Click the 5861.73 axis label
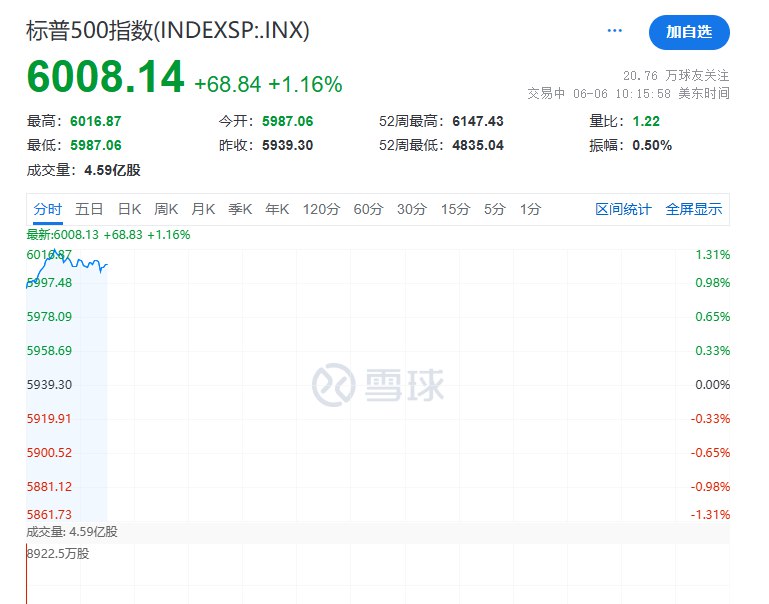The height and width of the screenshot is (604, 769). point(49,515)
